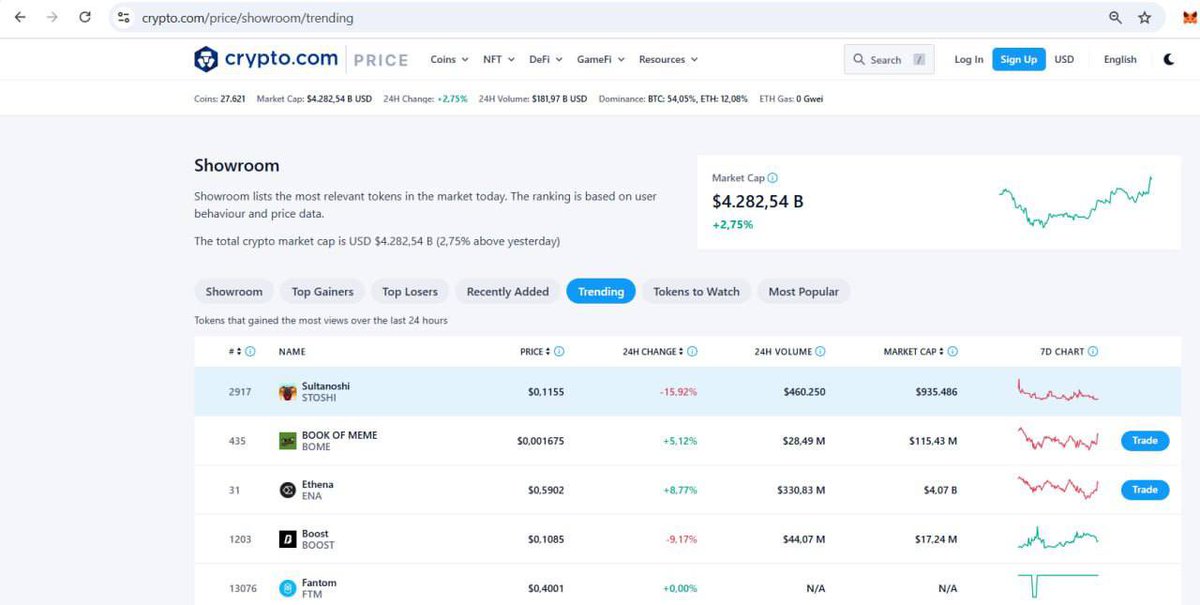
Task: Select the Trending tab
Action: [x=601, y=292]
